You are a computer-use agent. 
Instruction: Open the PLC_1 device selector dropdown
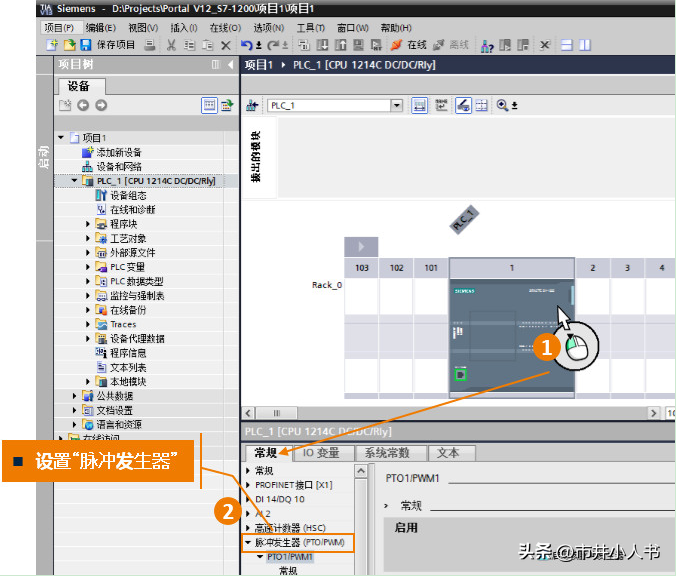(397, 105)
